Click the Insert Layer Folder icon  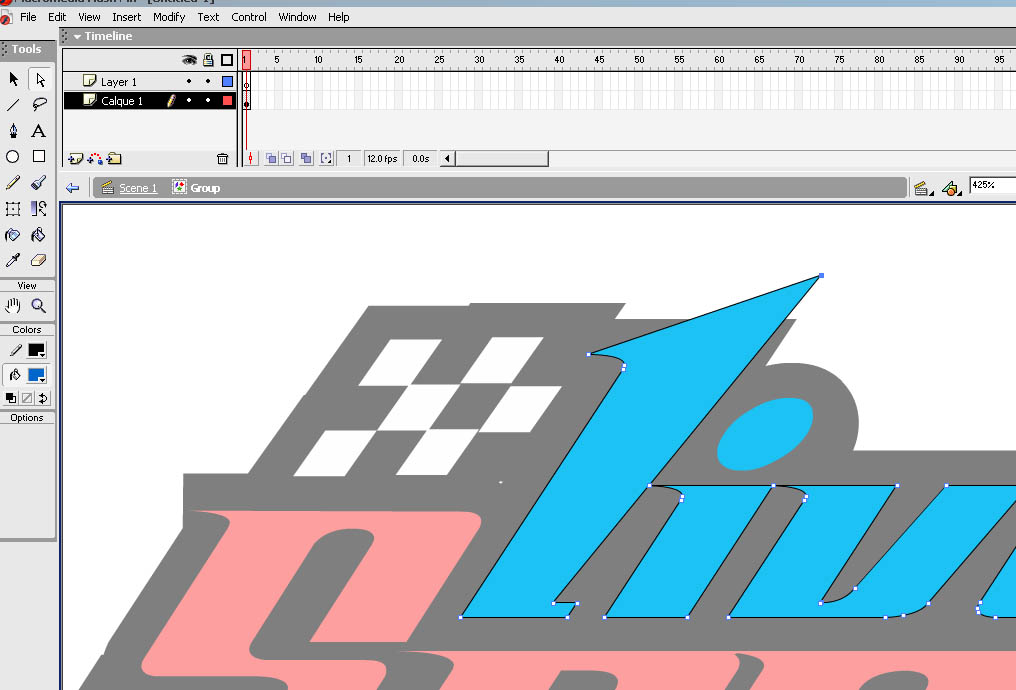115,159
